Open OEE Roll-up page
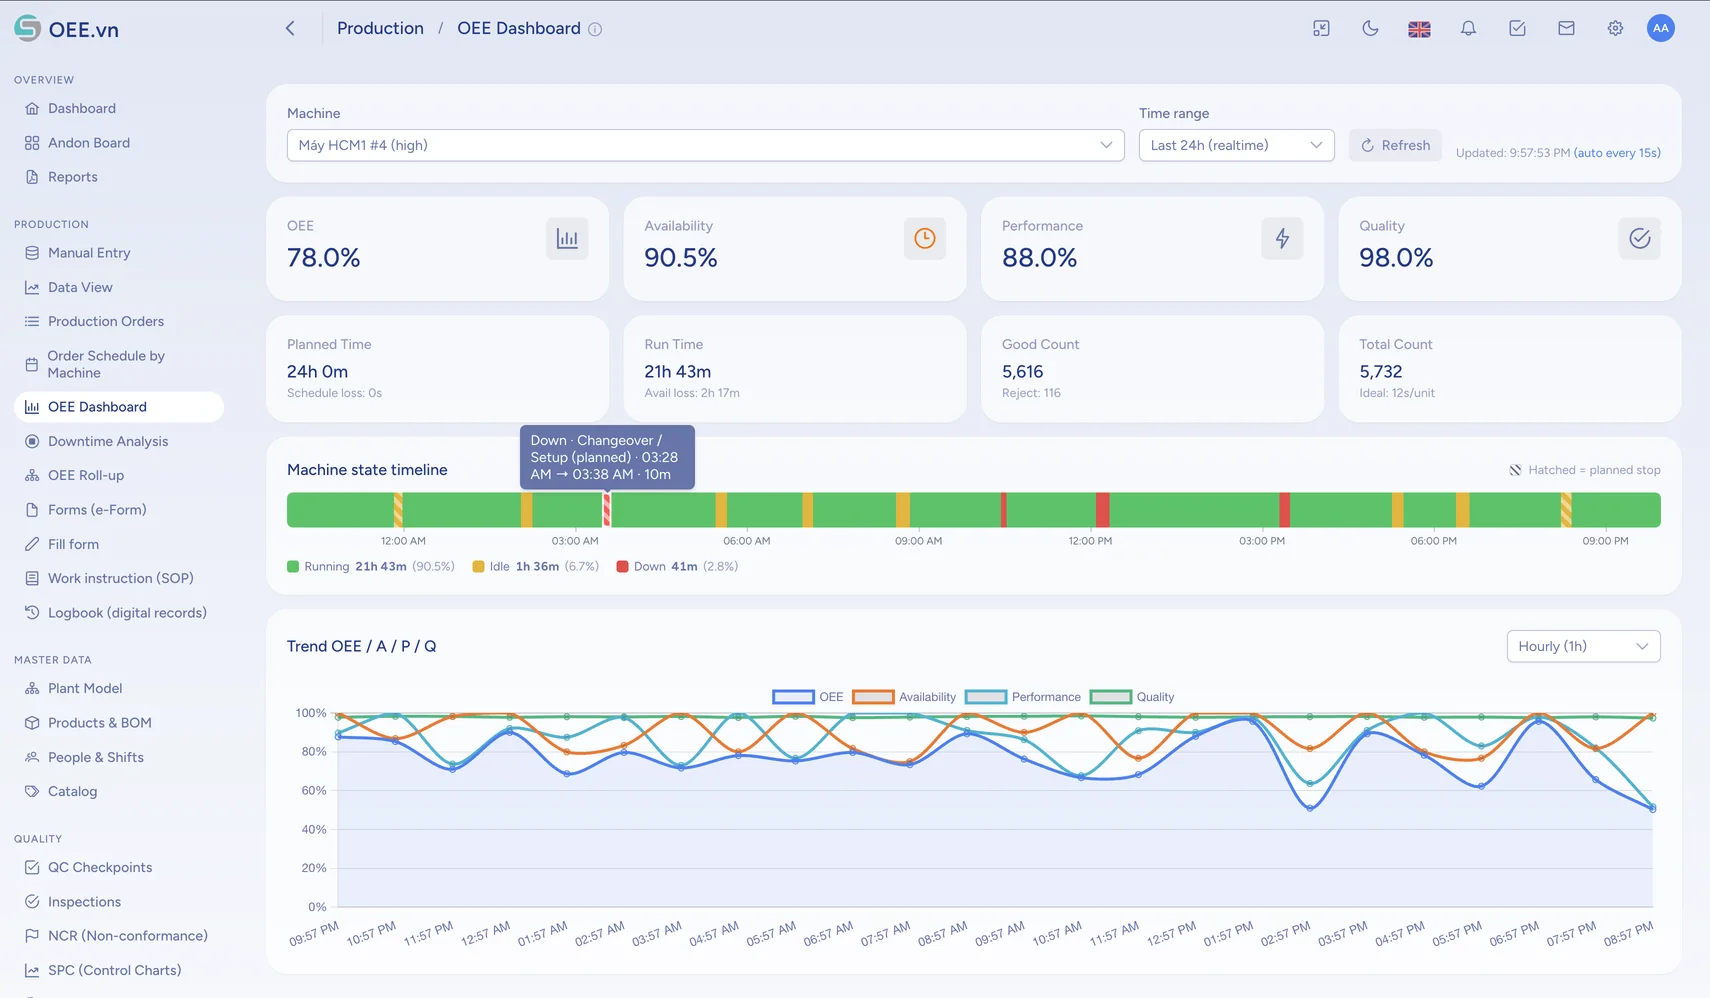The image size is (1710, 998). (x=119, y=475)
